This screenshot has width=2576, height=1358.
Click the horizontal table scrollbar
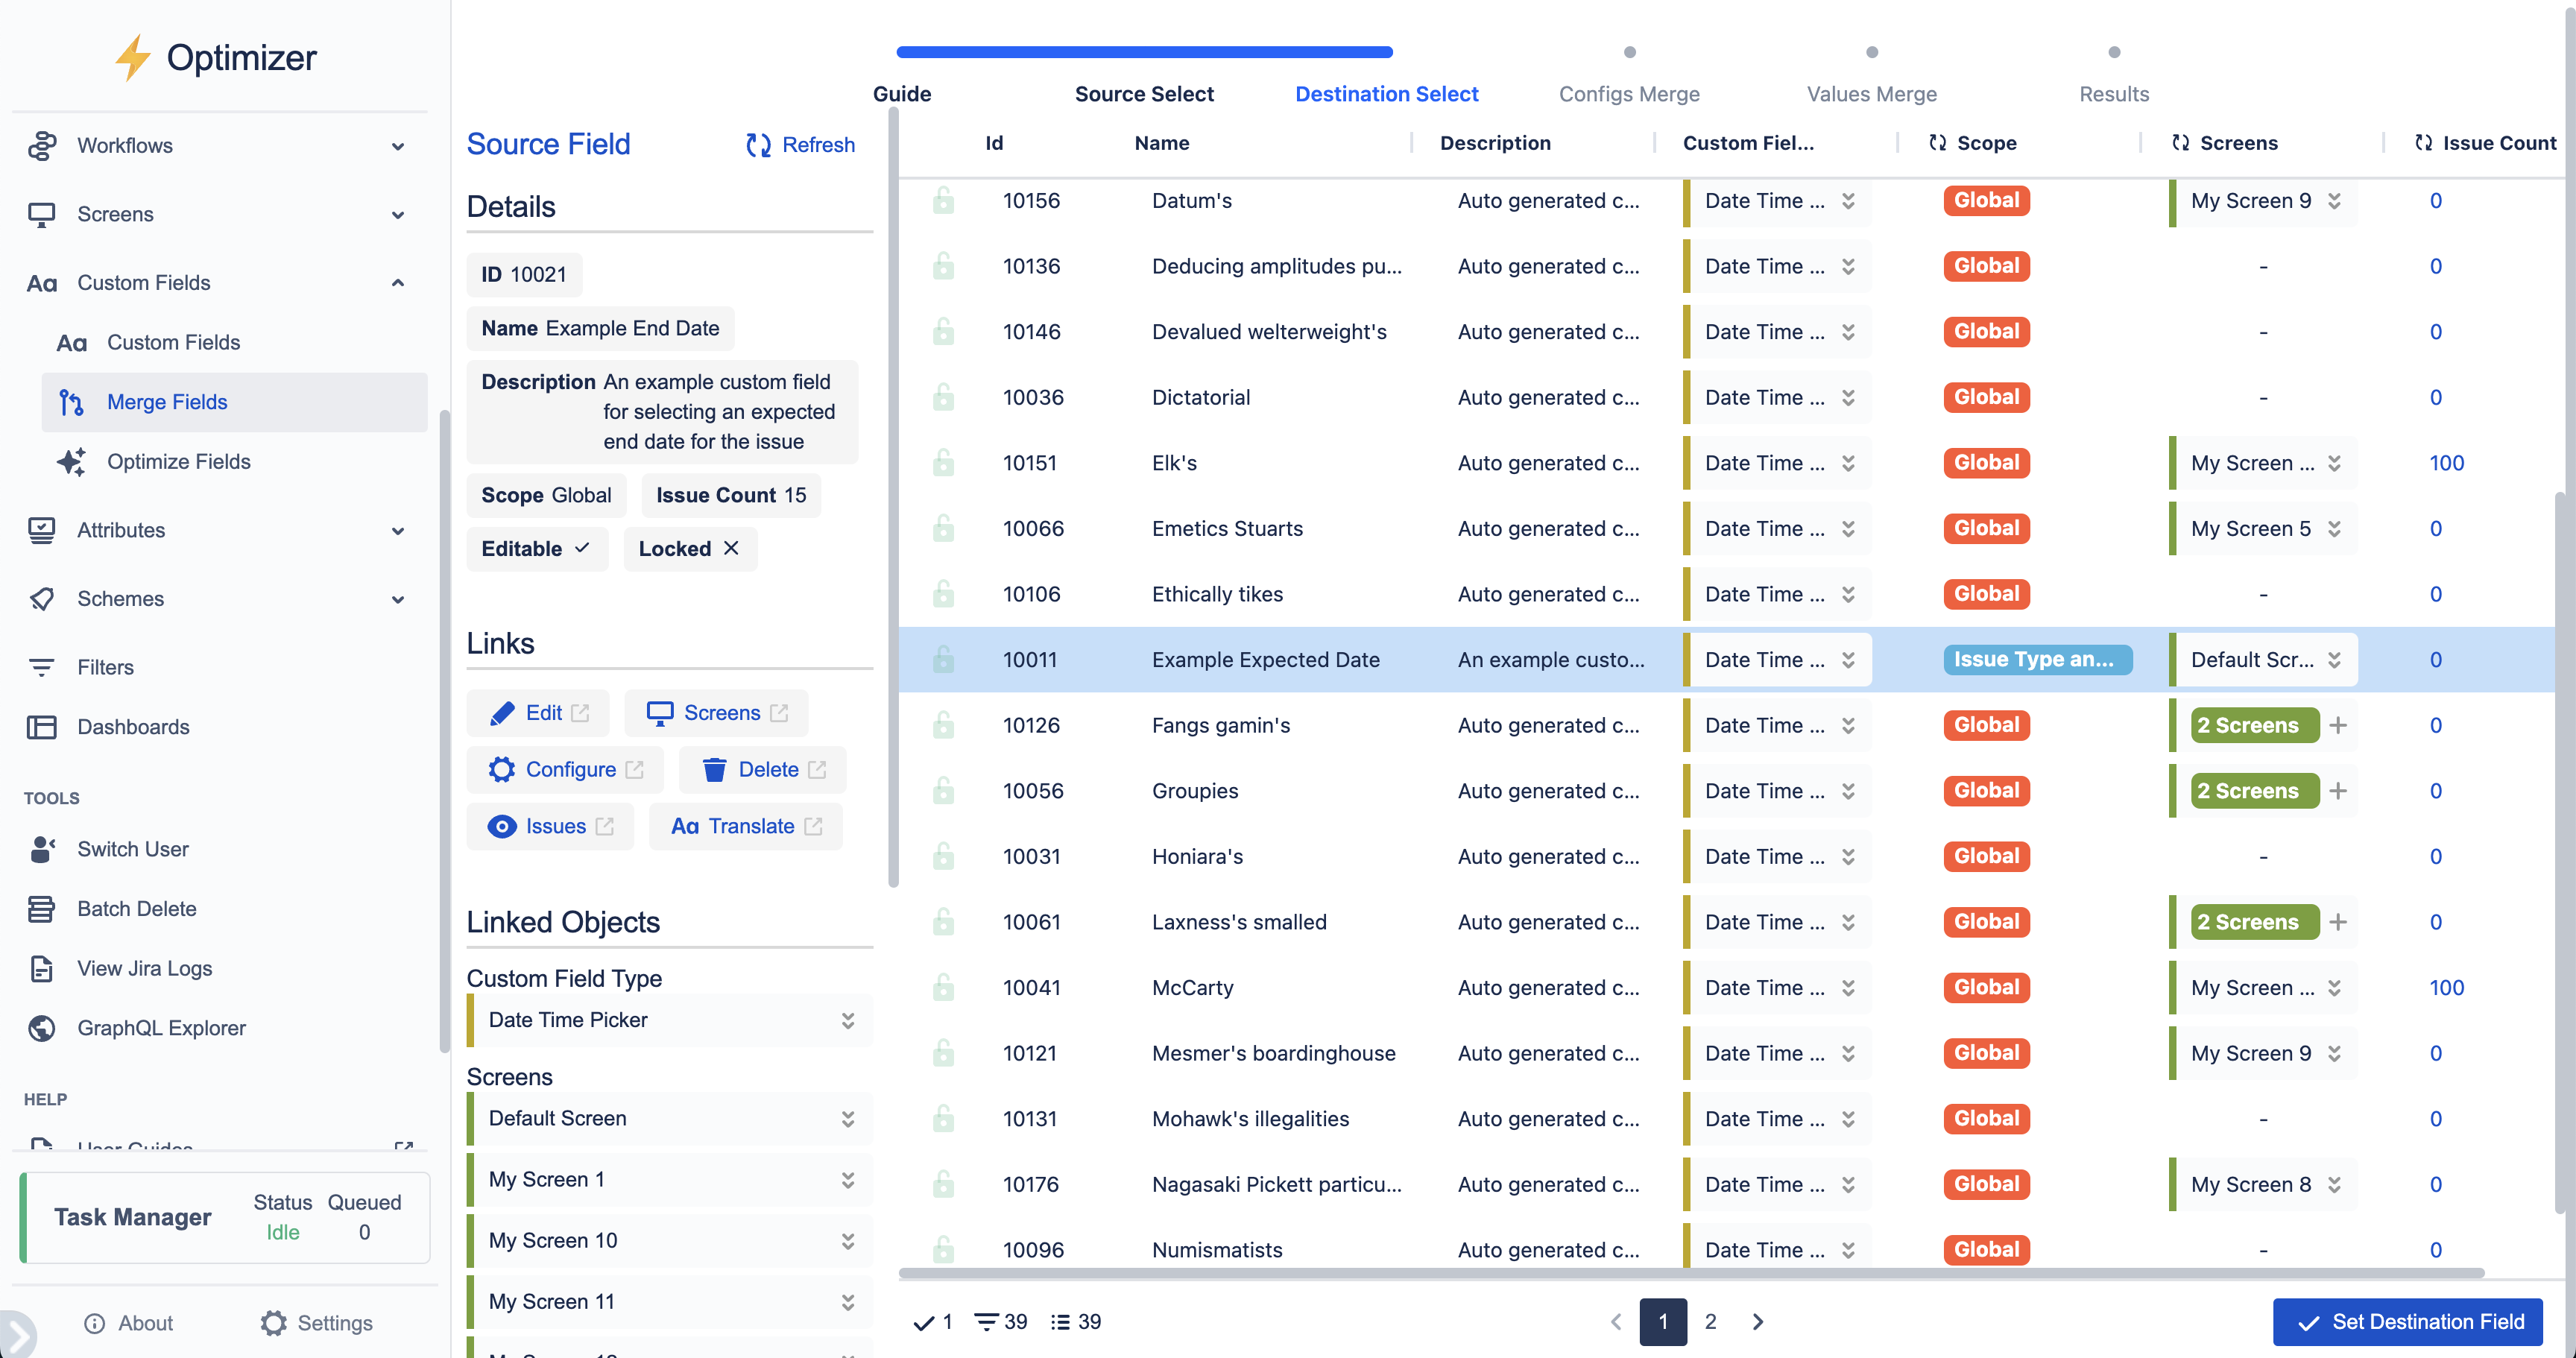[x=1690, y=1273]
